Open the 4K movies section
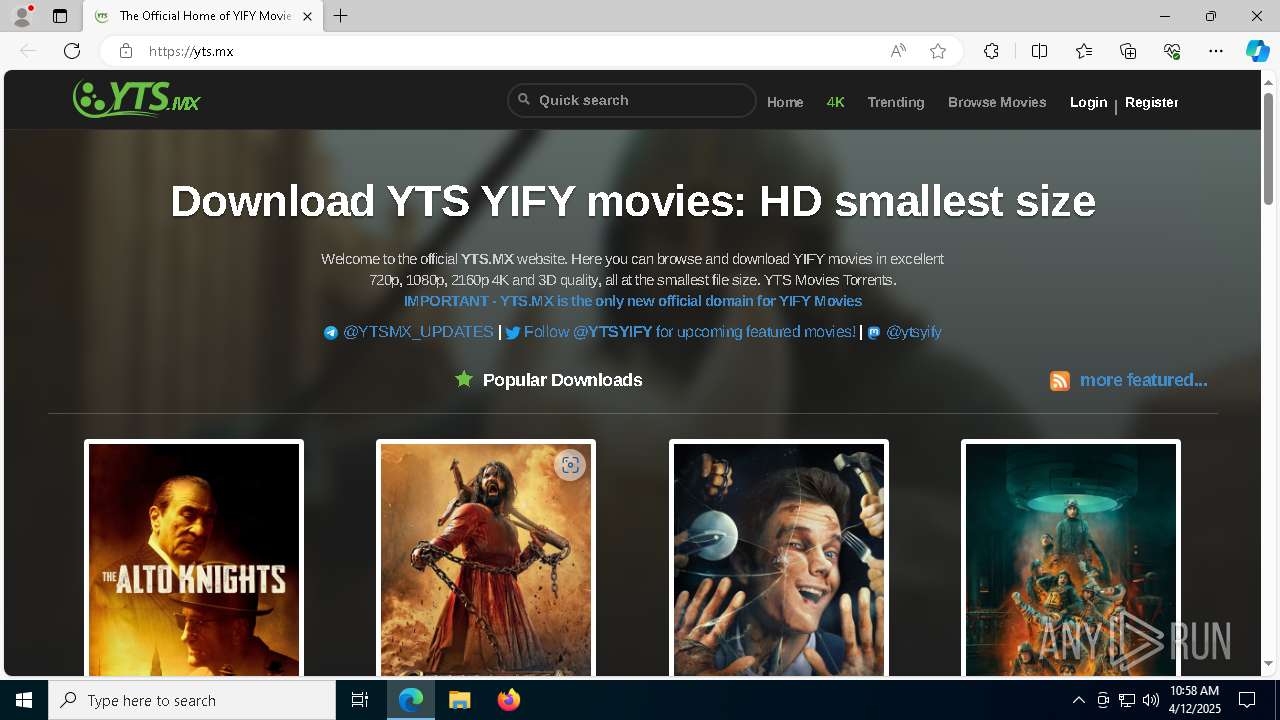The height and width of the screenshot is (720, 1280). tap(836, 102)
